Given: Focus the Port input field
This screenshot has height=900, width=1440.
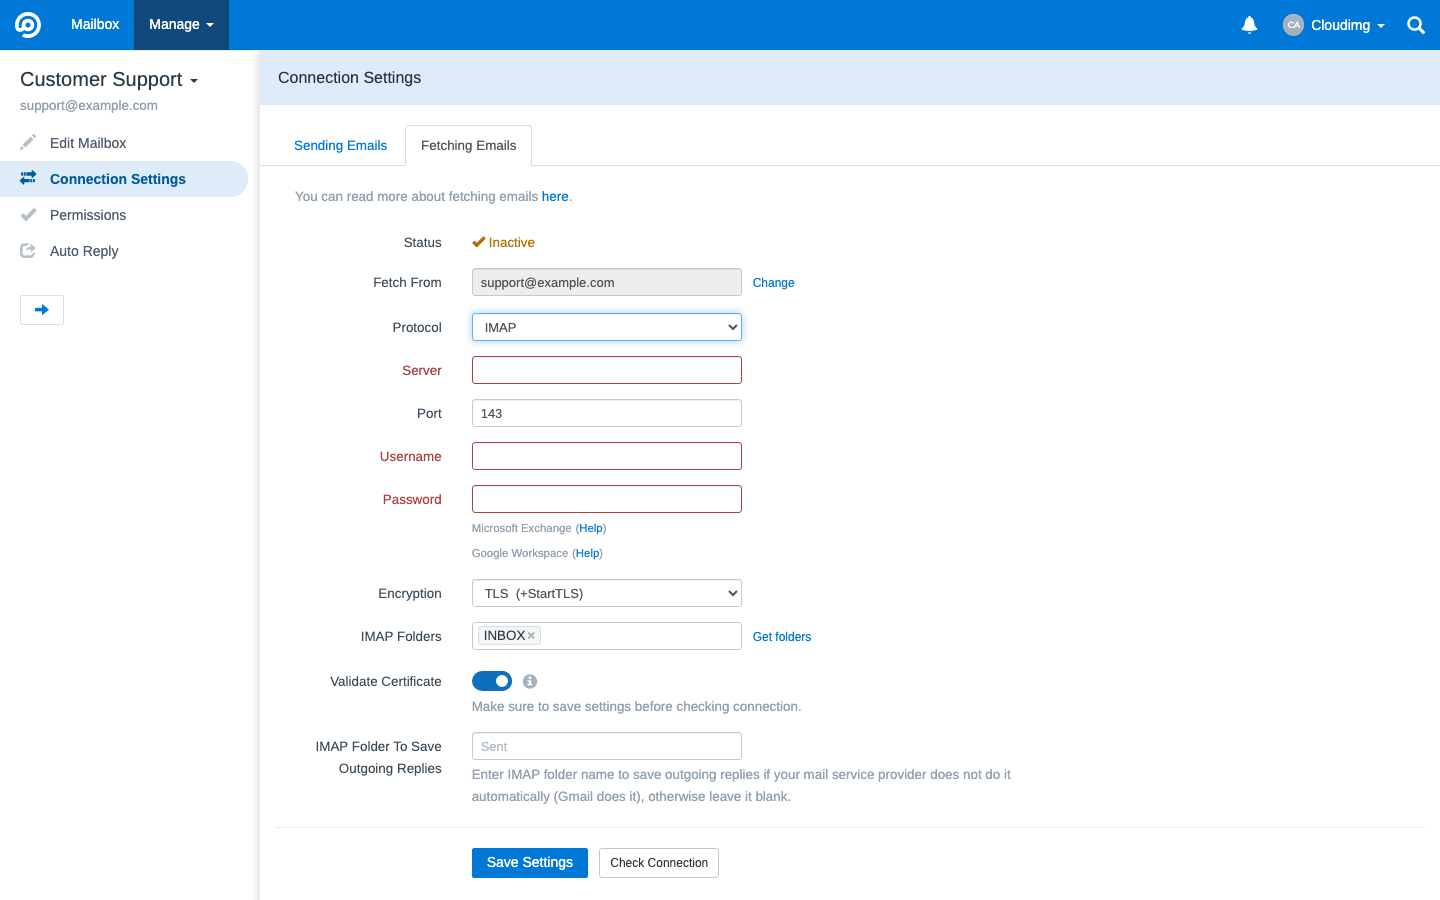Looking at the screenshot, I should click(x=607, y=413).
